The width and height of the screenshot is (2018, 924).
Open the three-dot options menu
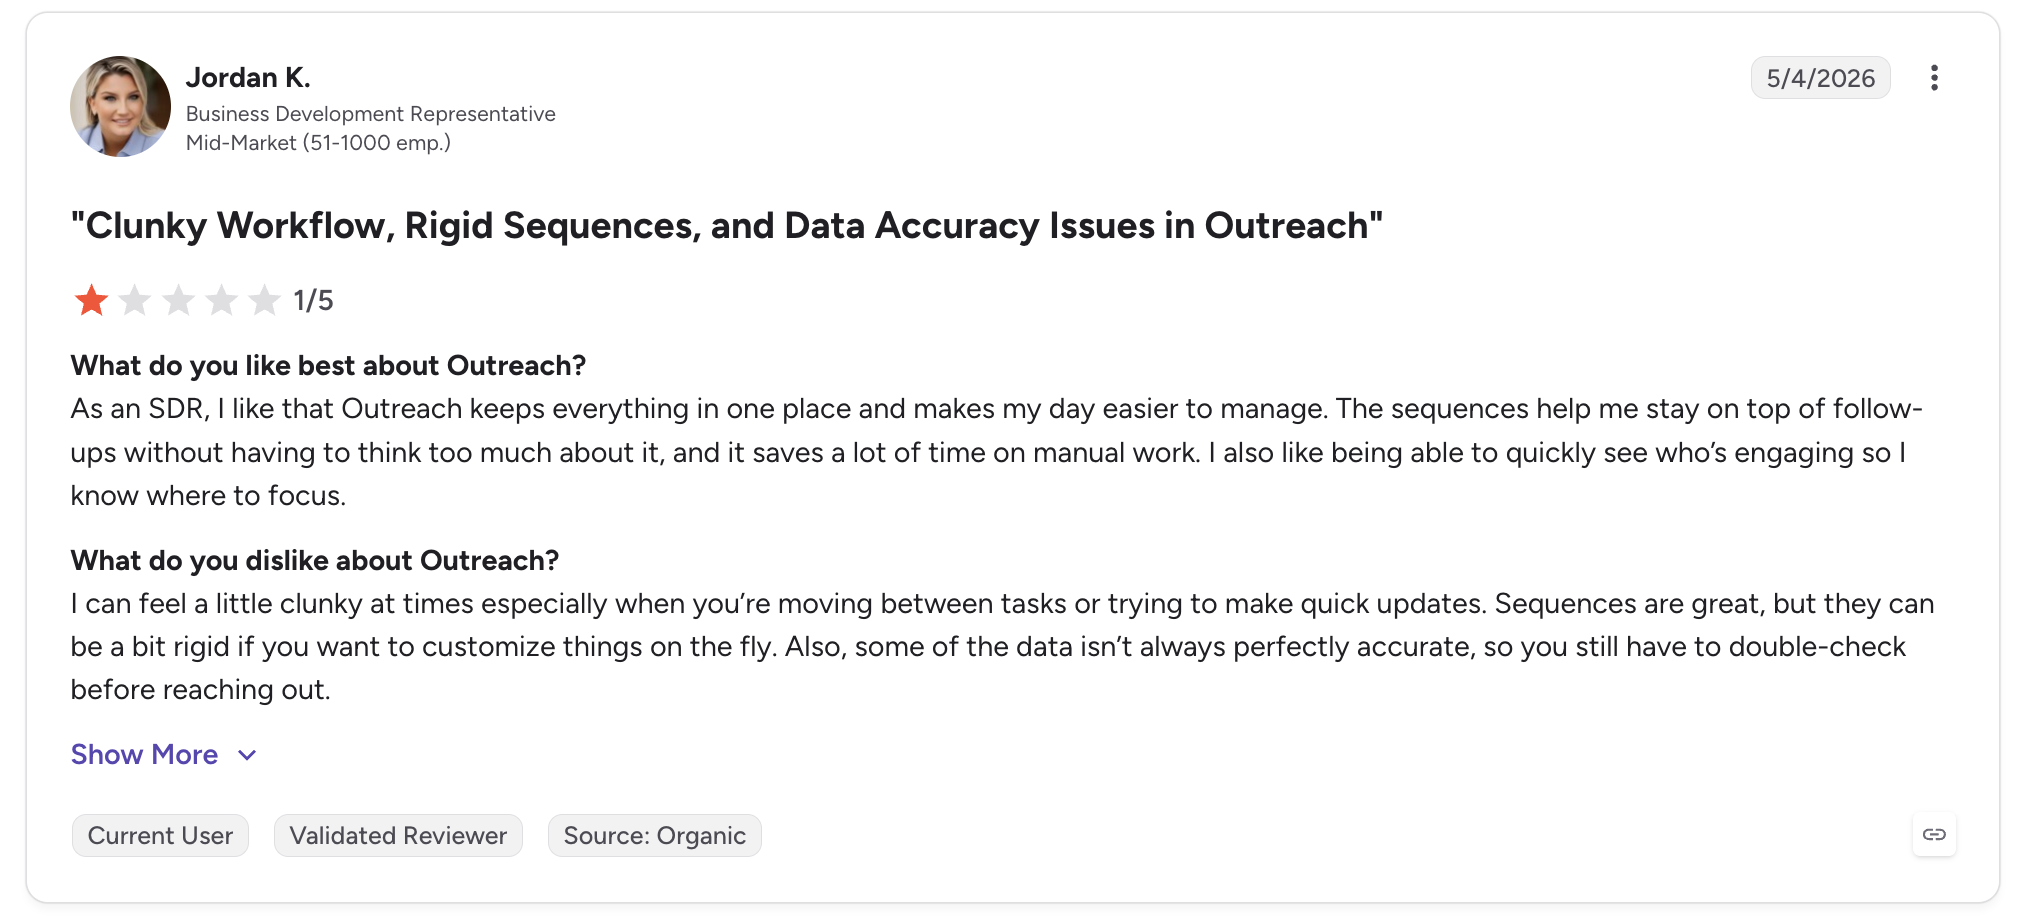click(x=1934, y=78)
